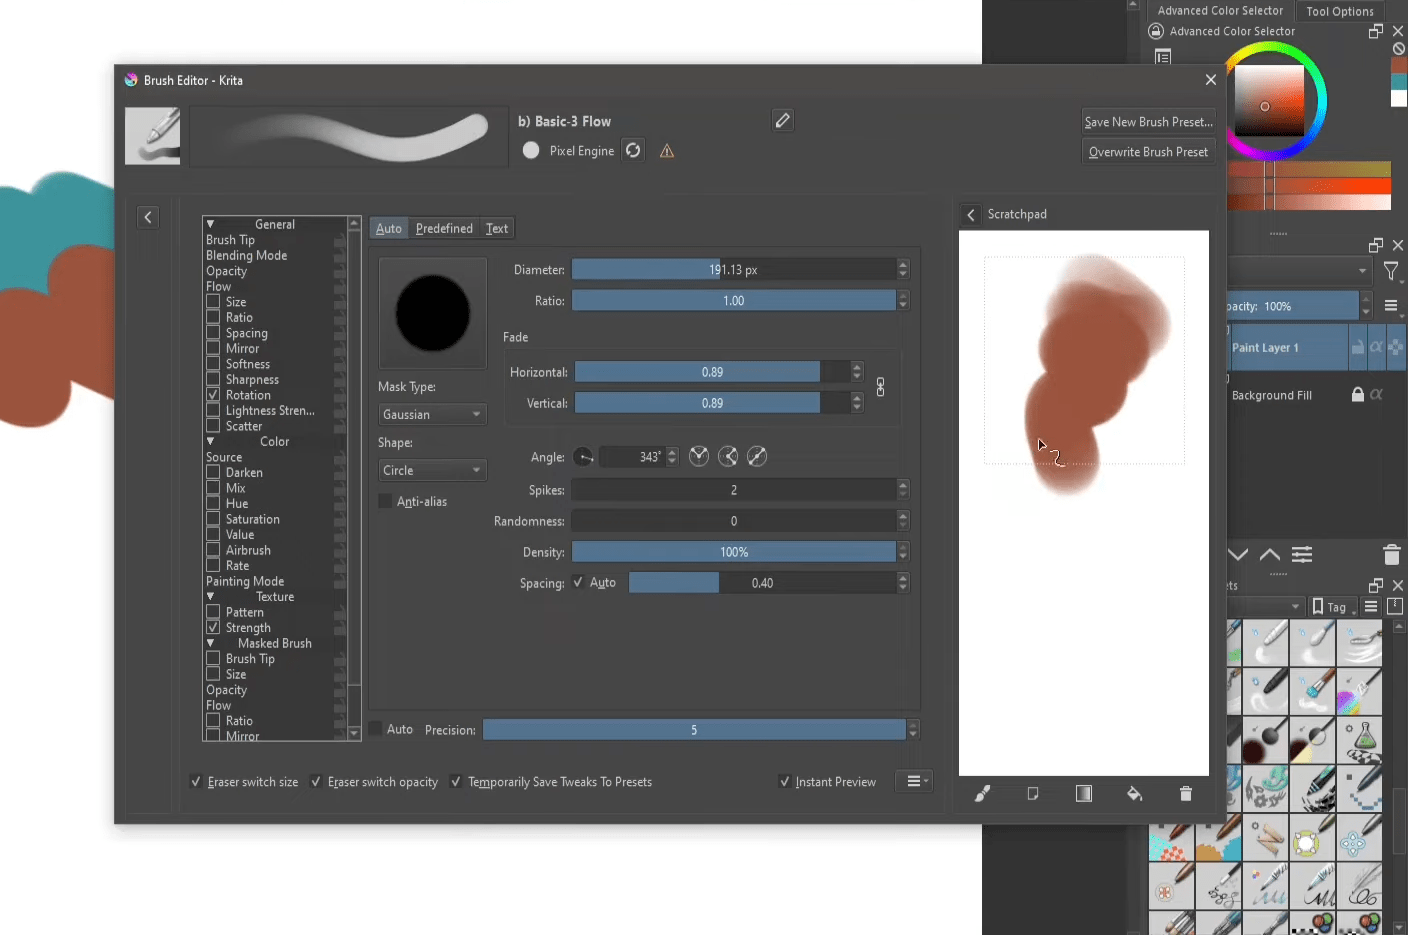
Task: Click the fade link icon beside Vertical fade
Action: click(x=880, y=387)
